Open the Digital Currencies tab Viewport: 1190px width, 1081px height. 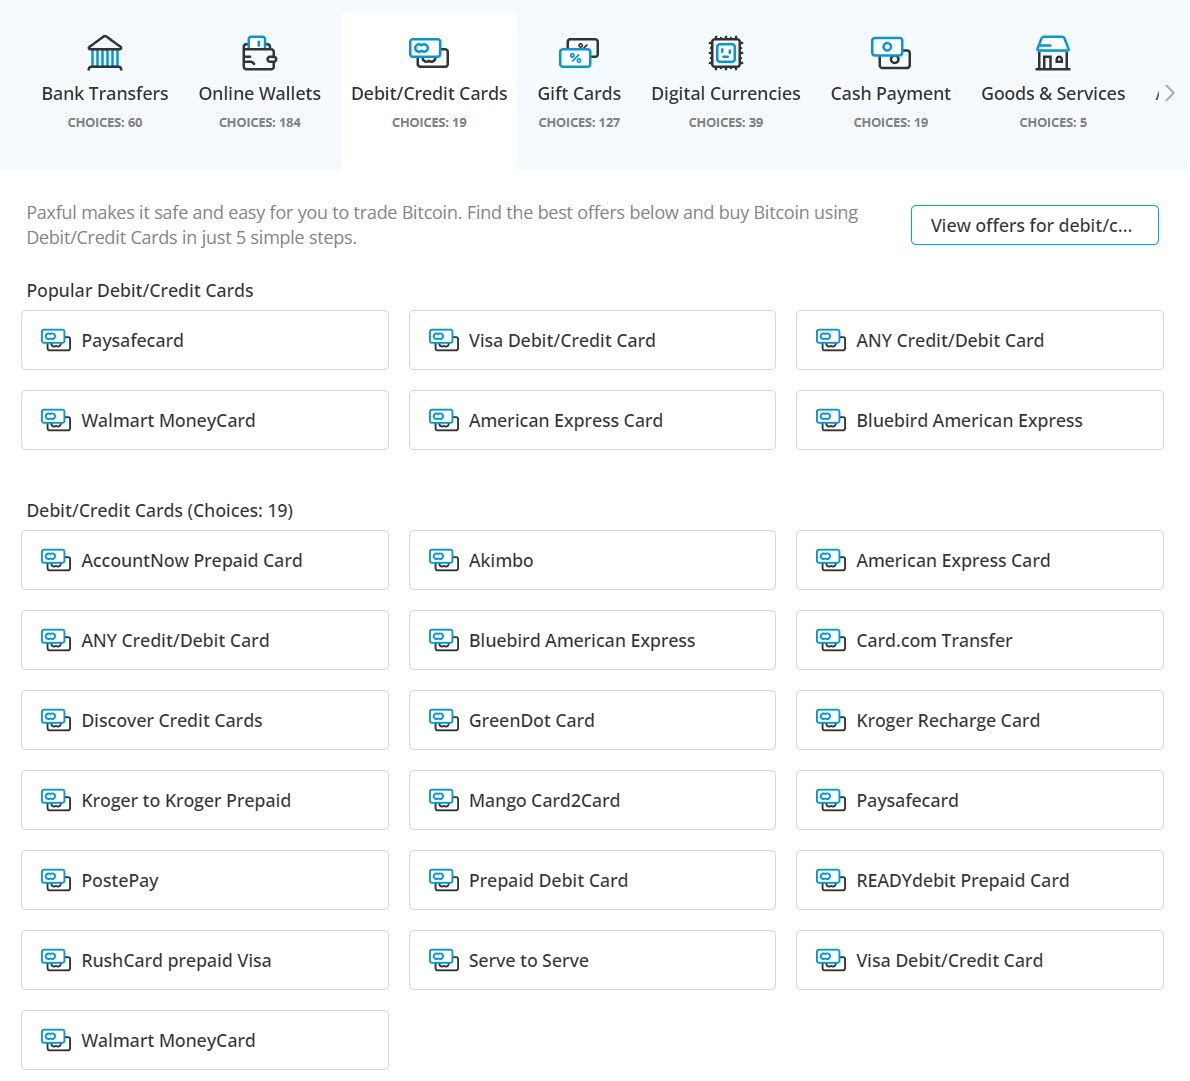pos(726,93)
